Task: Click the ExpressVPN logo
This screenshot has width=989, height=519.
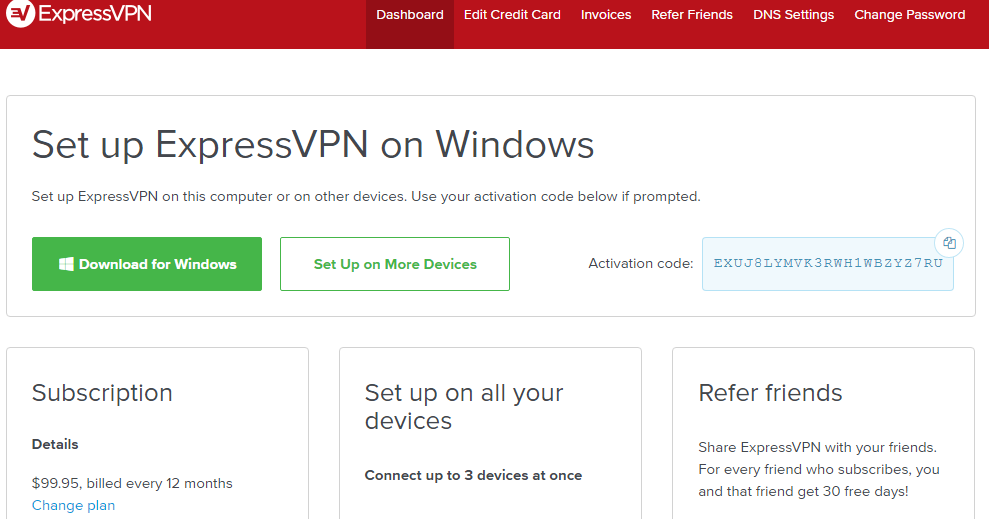Action: click(79, 13)
